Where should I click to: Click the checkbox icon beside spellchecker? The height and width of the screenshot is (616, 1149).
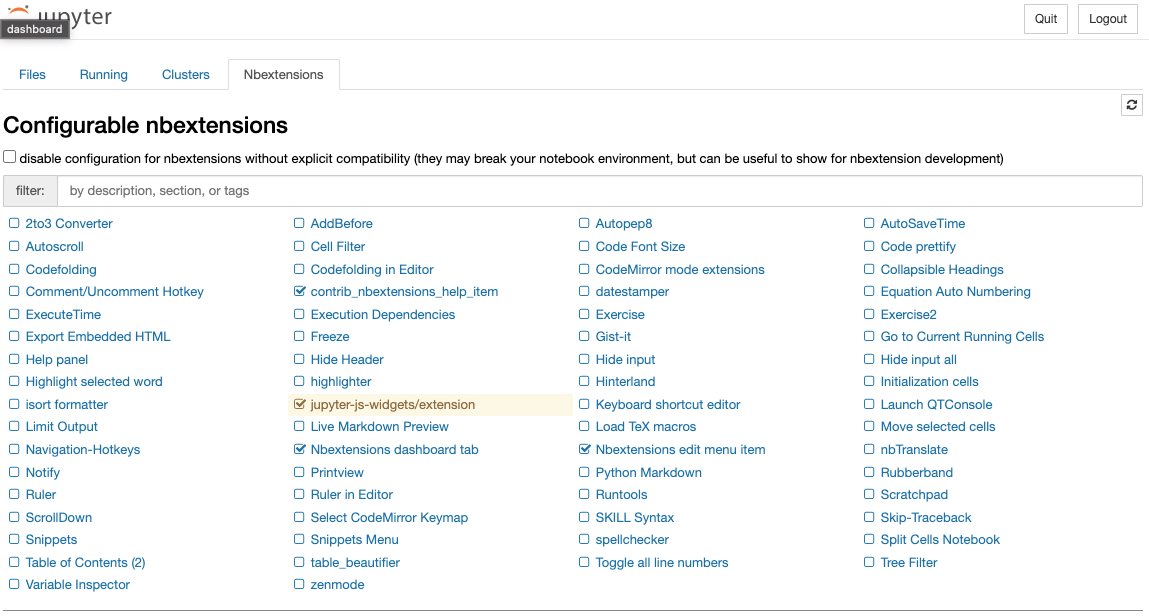584,540
